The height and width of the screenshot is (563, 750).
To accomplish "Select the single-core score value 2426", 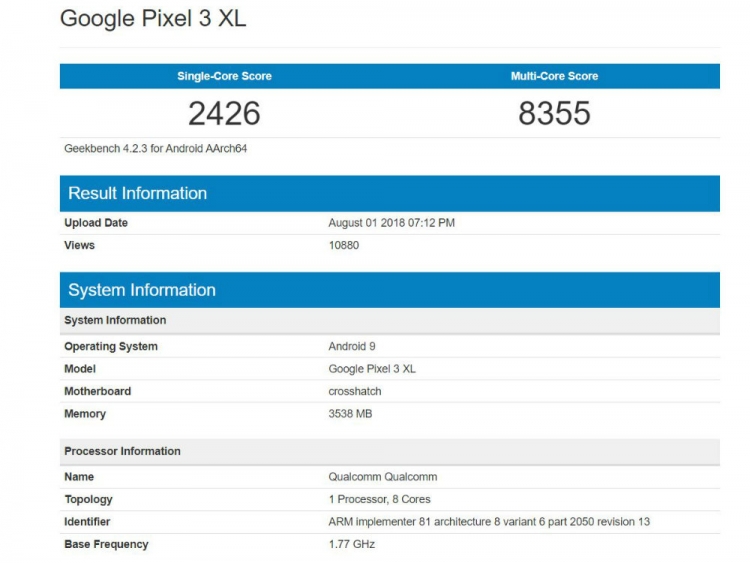I will point(224,113).
